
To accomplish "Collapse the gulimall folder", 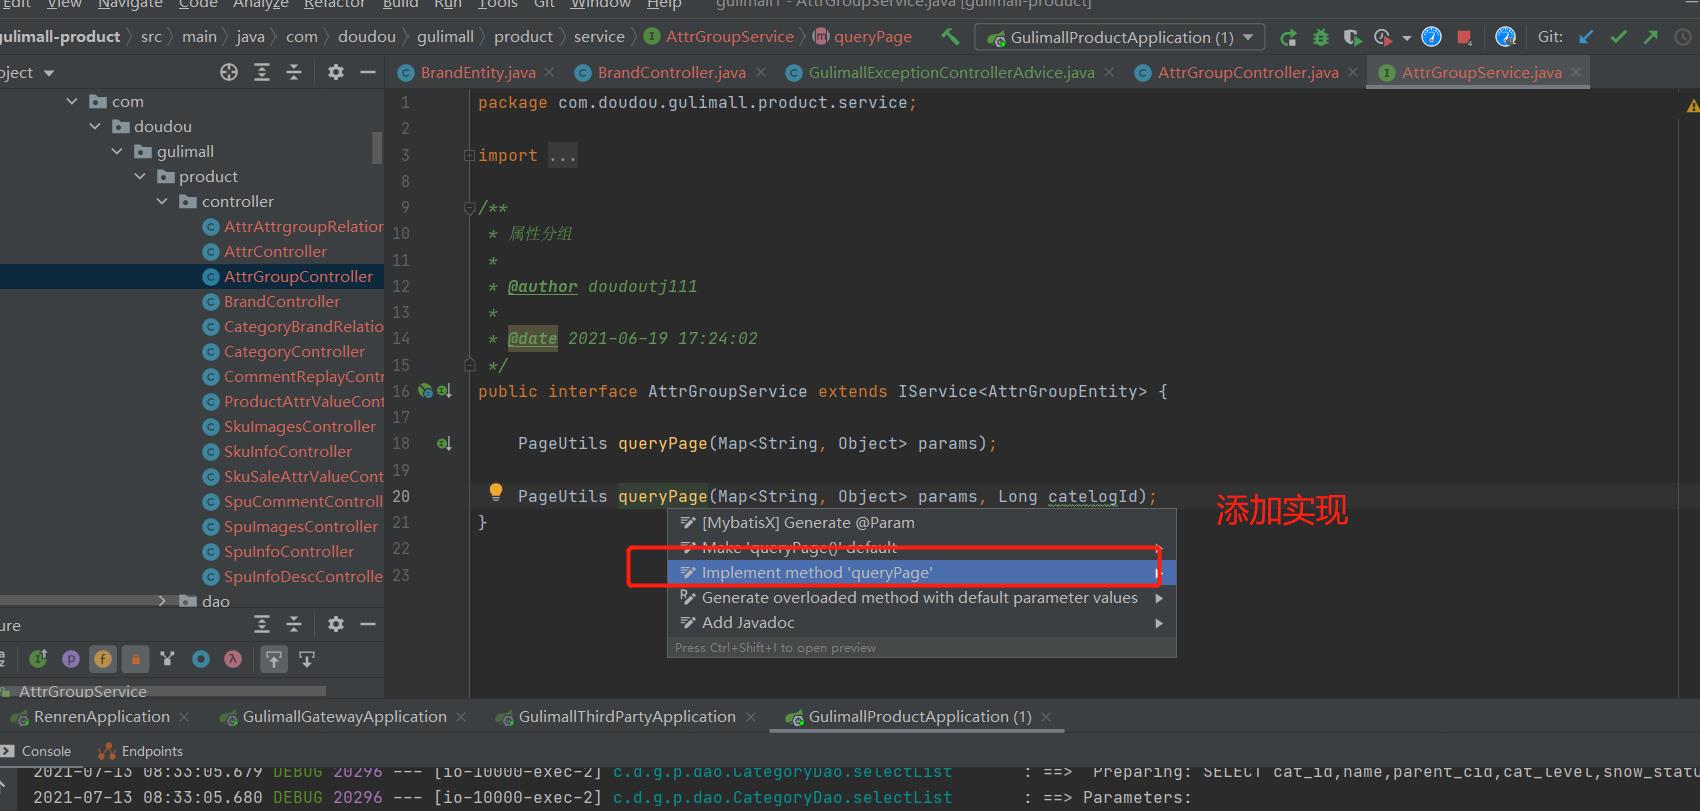I will tap(117, 151).
